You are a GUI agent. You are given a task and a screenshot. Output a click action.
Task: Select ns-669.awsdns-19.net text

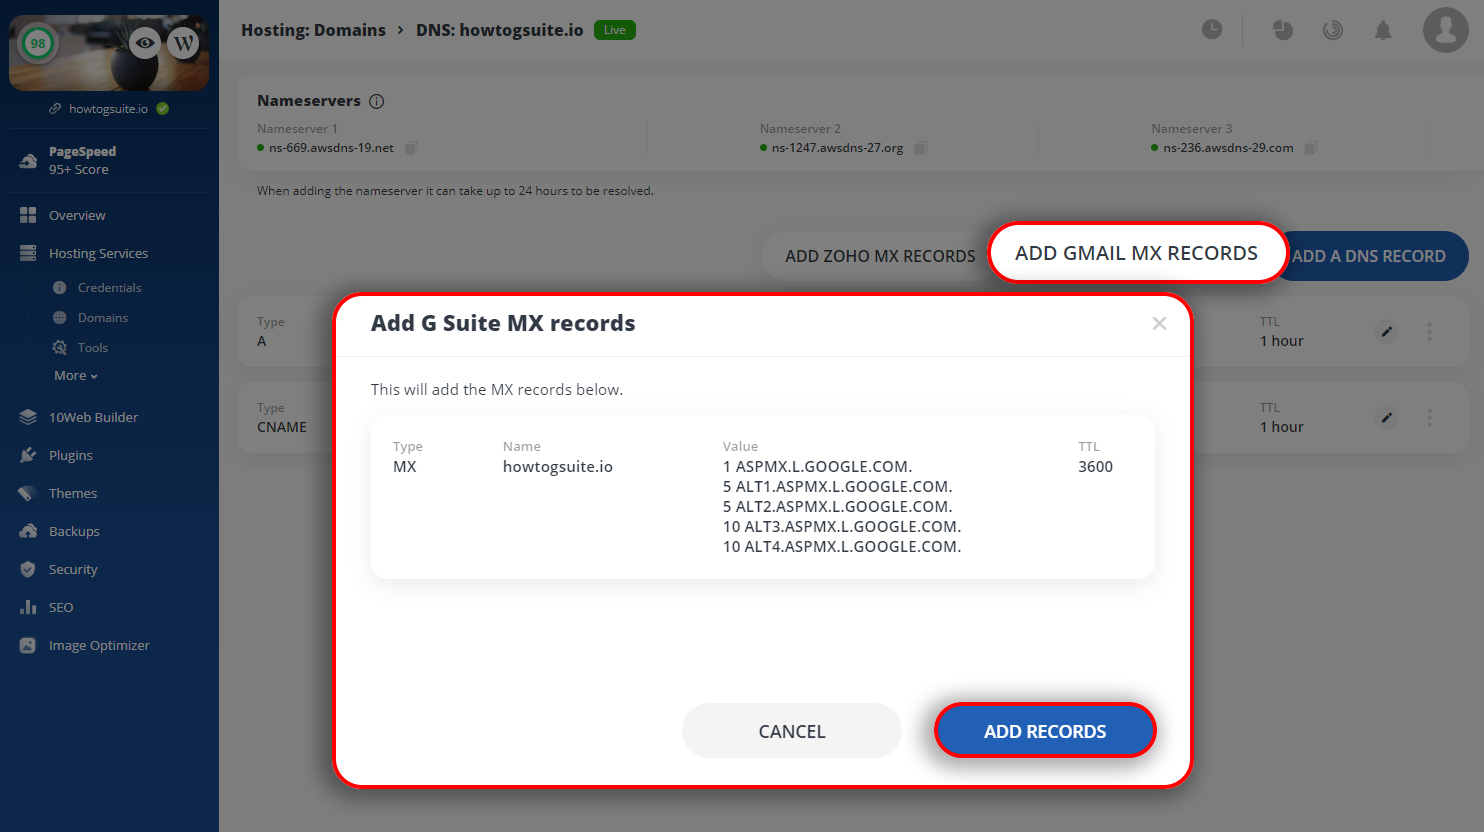331,148
